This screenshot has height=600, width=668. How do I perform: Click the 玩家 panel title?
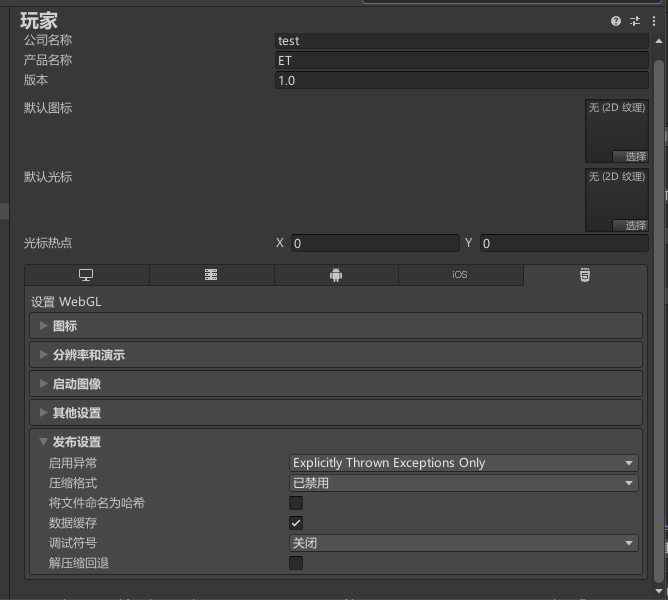tap(39, 20)
